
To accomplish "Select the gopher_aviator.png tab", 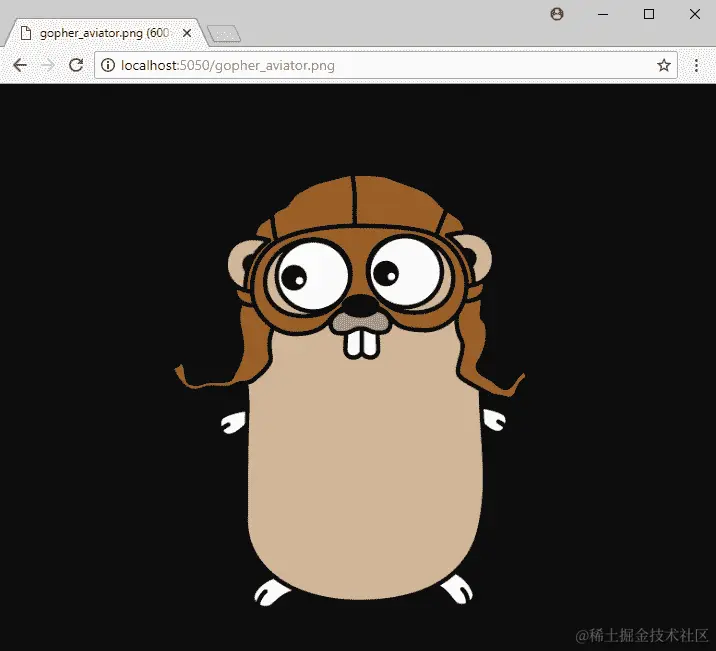I will pos(106,33).
